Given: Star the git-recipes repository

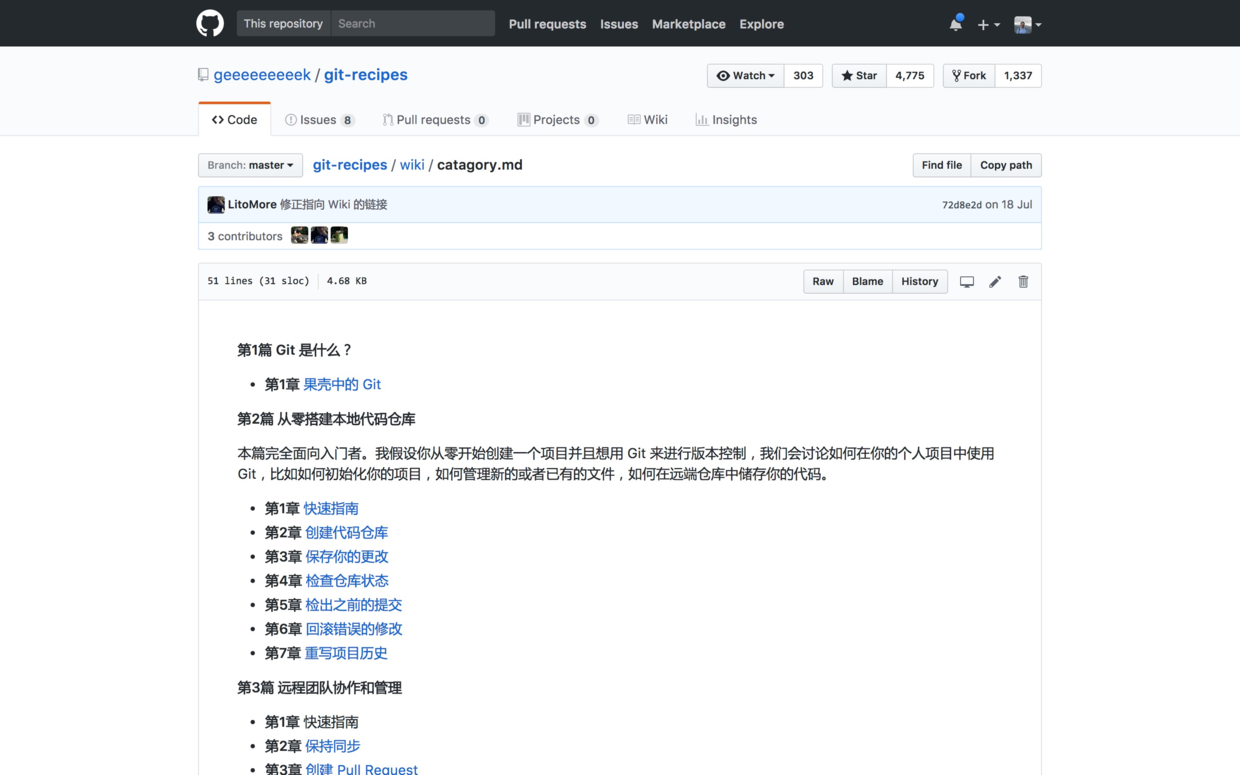Looking at the screenshot, I should click(859, 76).
